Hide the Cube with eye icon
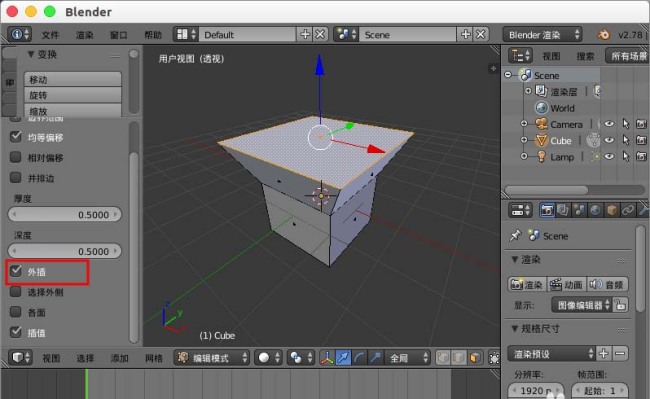 pos(609,140)
